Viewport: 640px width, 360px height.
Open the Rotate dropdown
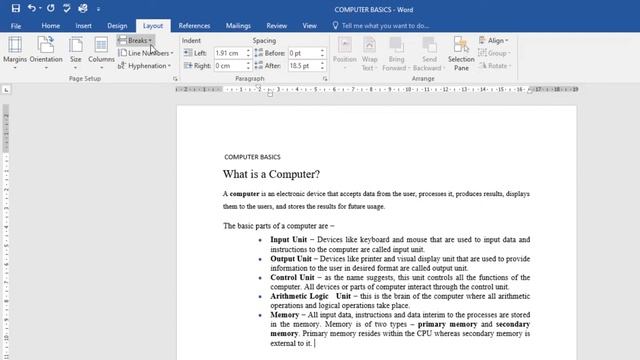click(x=495, y=66)
